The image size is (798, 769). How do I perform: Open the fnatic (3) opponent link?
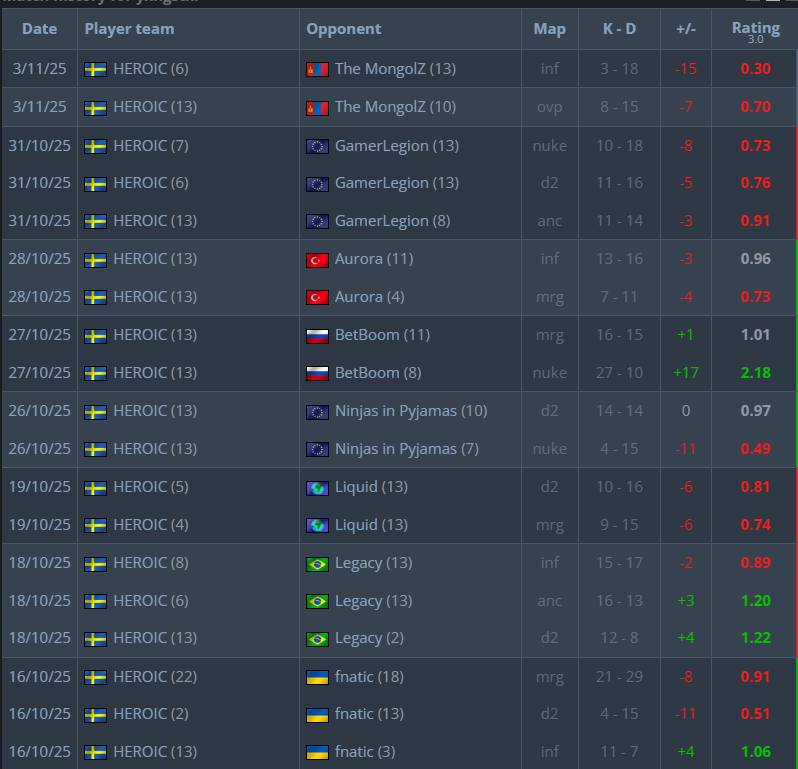[x=365, y=752]
